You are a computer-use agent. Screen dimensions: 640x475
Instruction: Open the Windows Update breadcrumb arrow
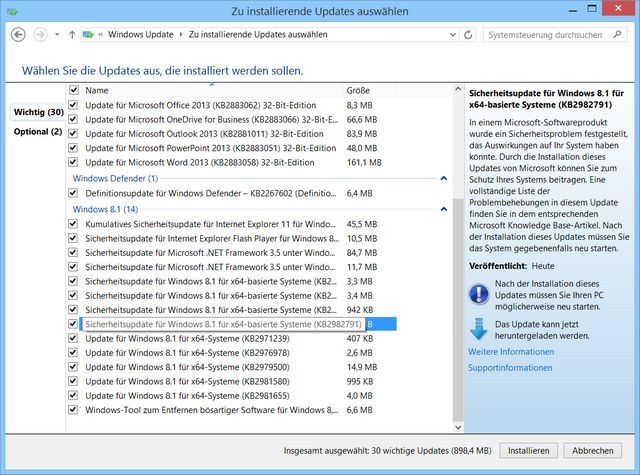point(181,35)
